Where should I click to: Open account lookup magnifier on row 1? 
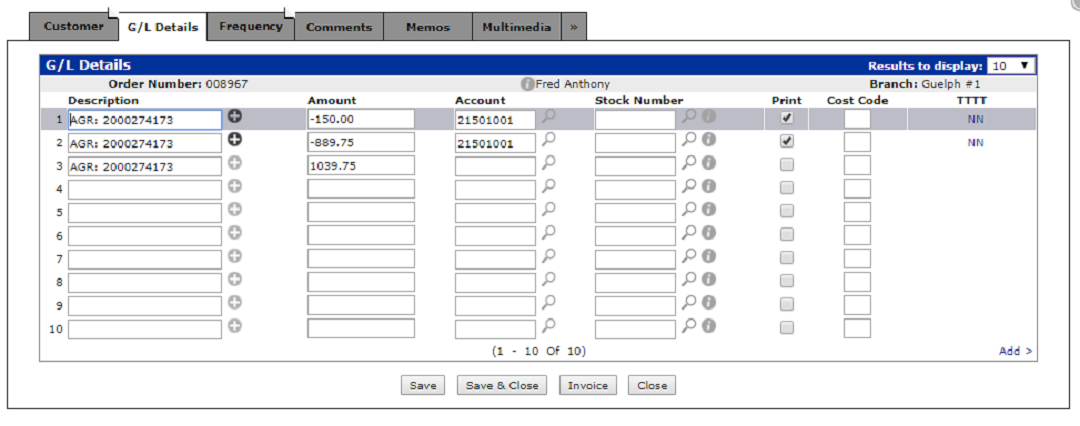549,116
